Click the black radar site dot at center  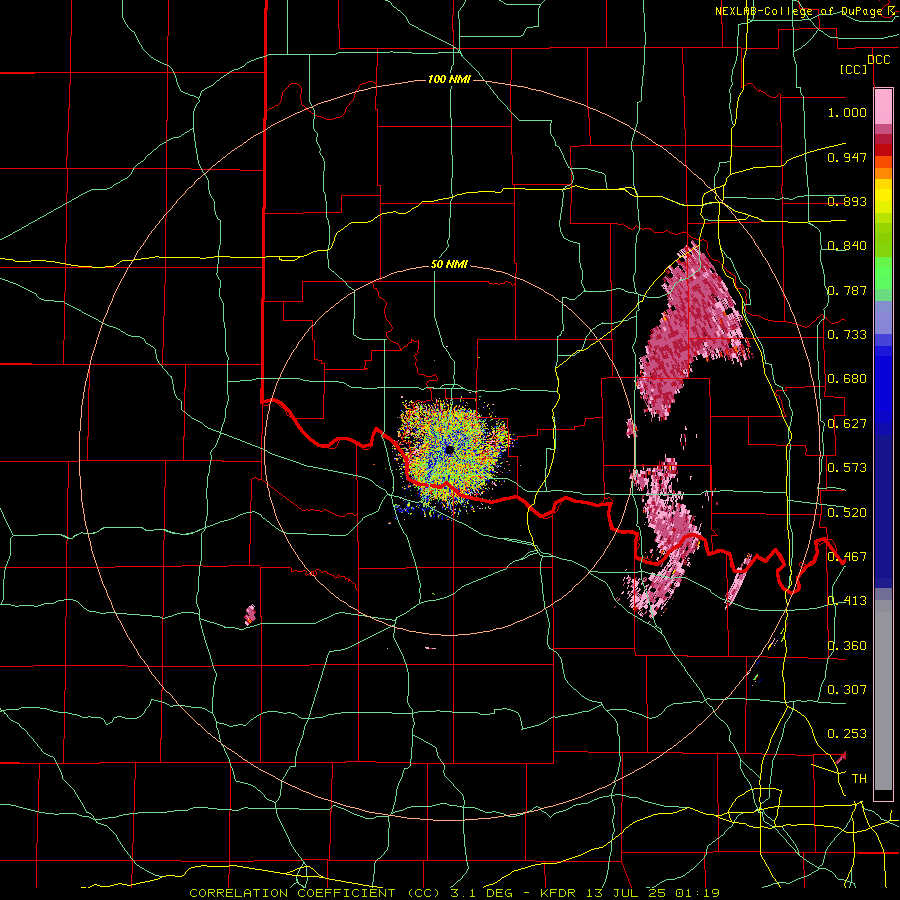click(x=449, y=450)
